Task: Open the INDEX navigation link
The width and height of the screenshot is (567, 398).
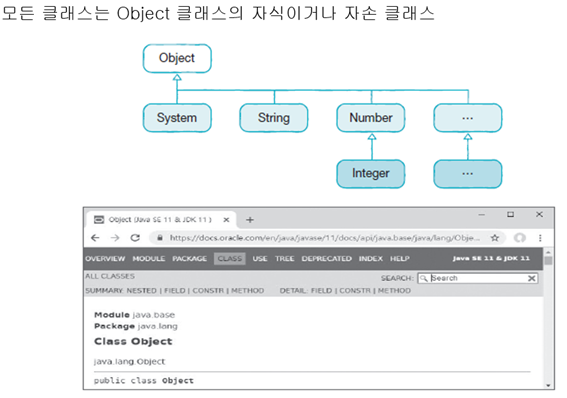Action: point(371,258)
